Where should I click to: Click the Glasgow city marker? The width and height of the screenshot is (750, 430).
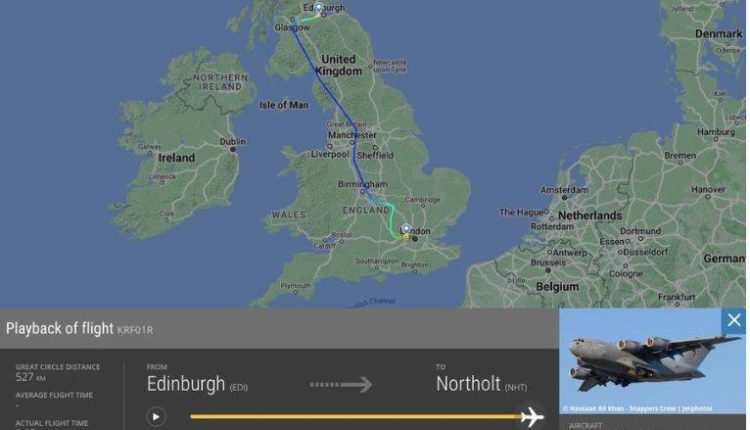point(292,20)
